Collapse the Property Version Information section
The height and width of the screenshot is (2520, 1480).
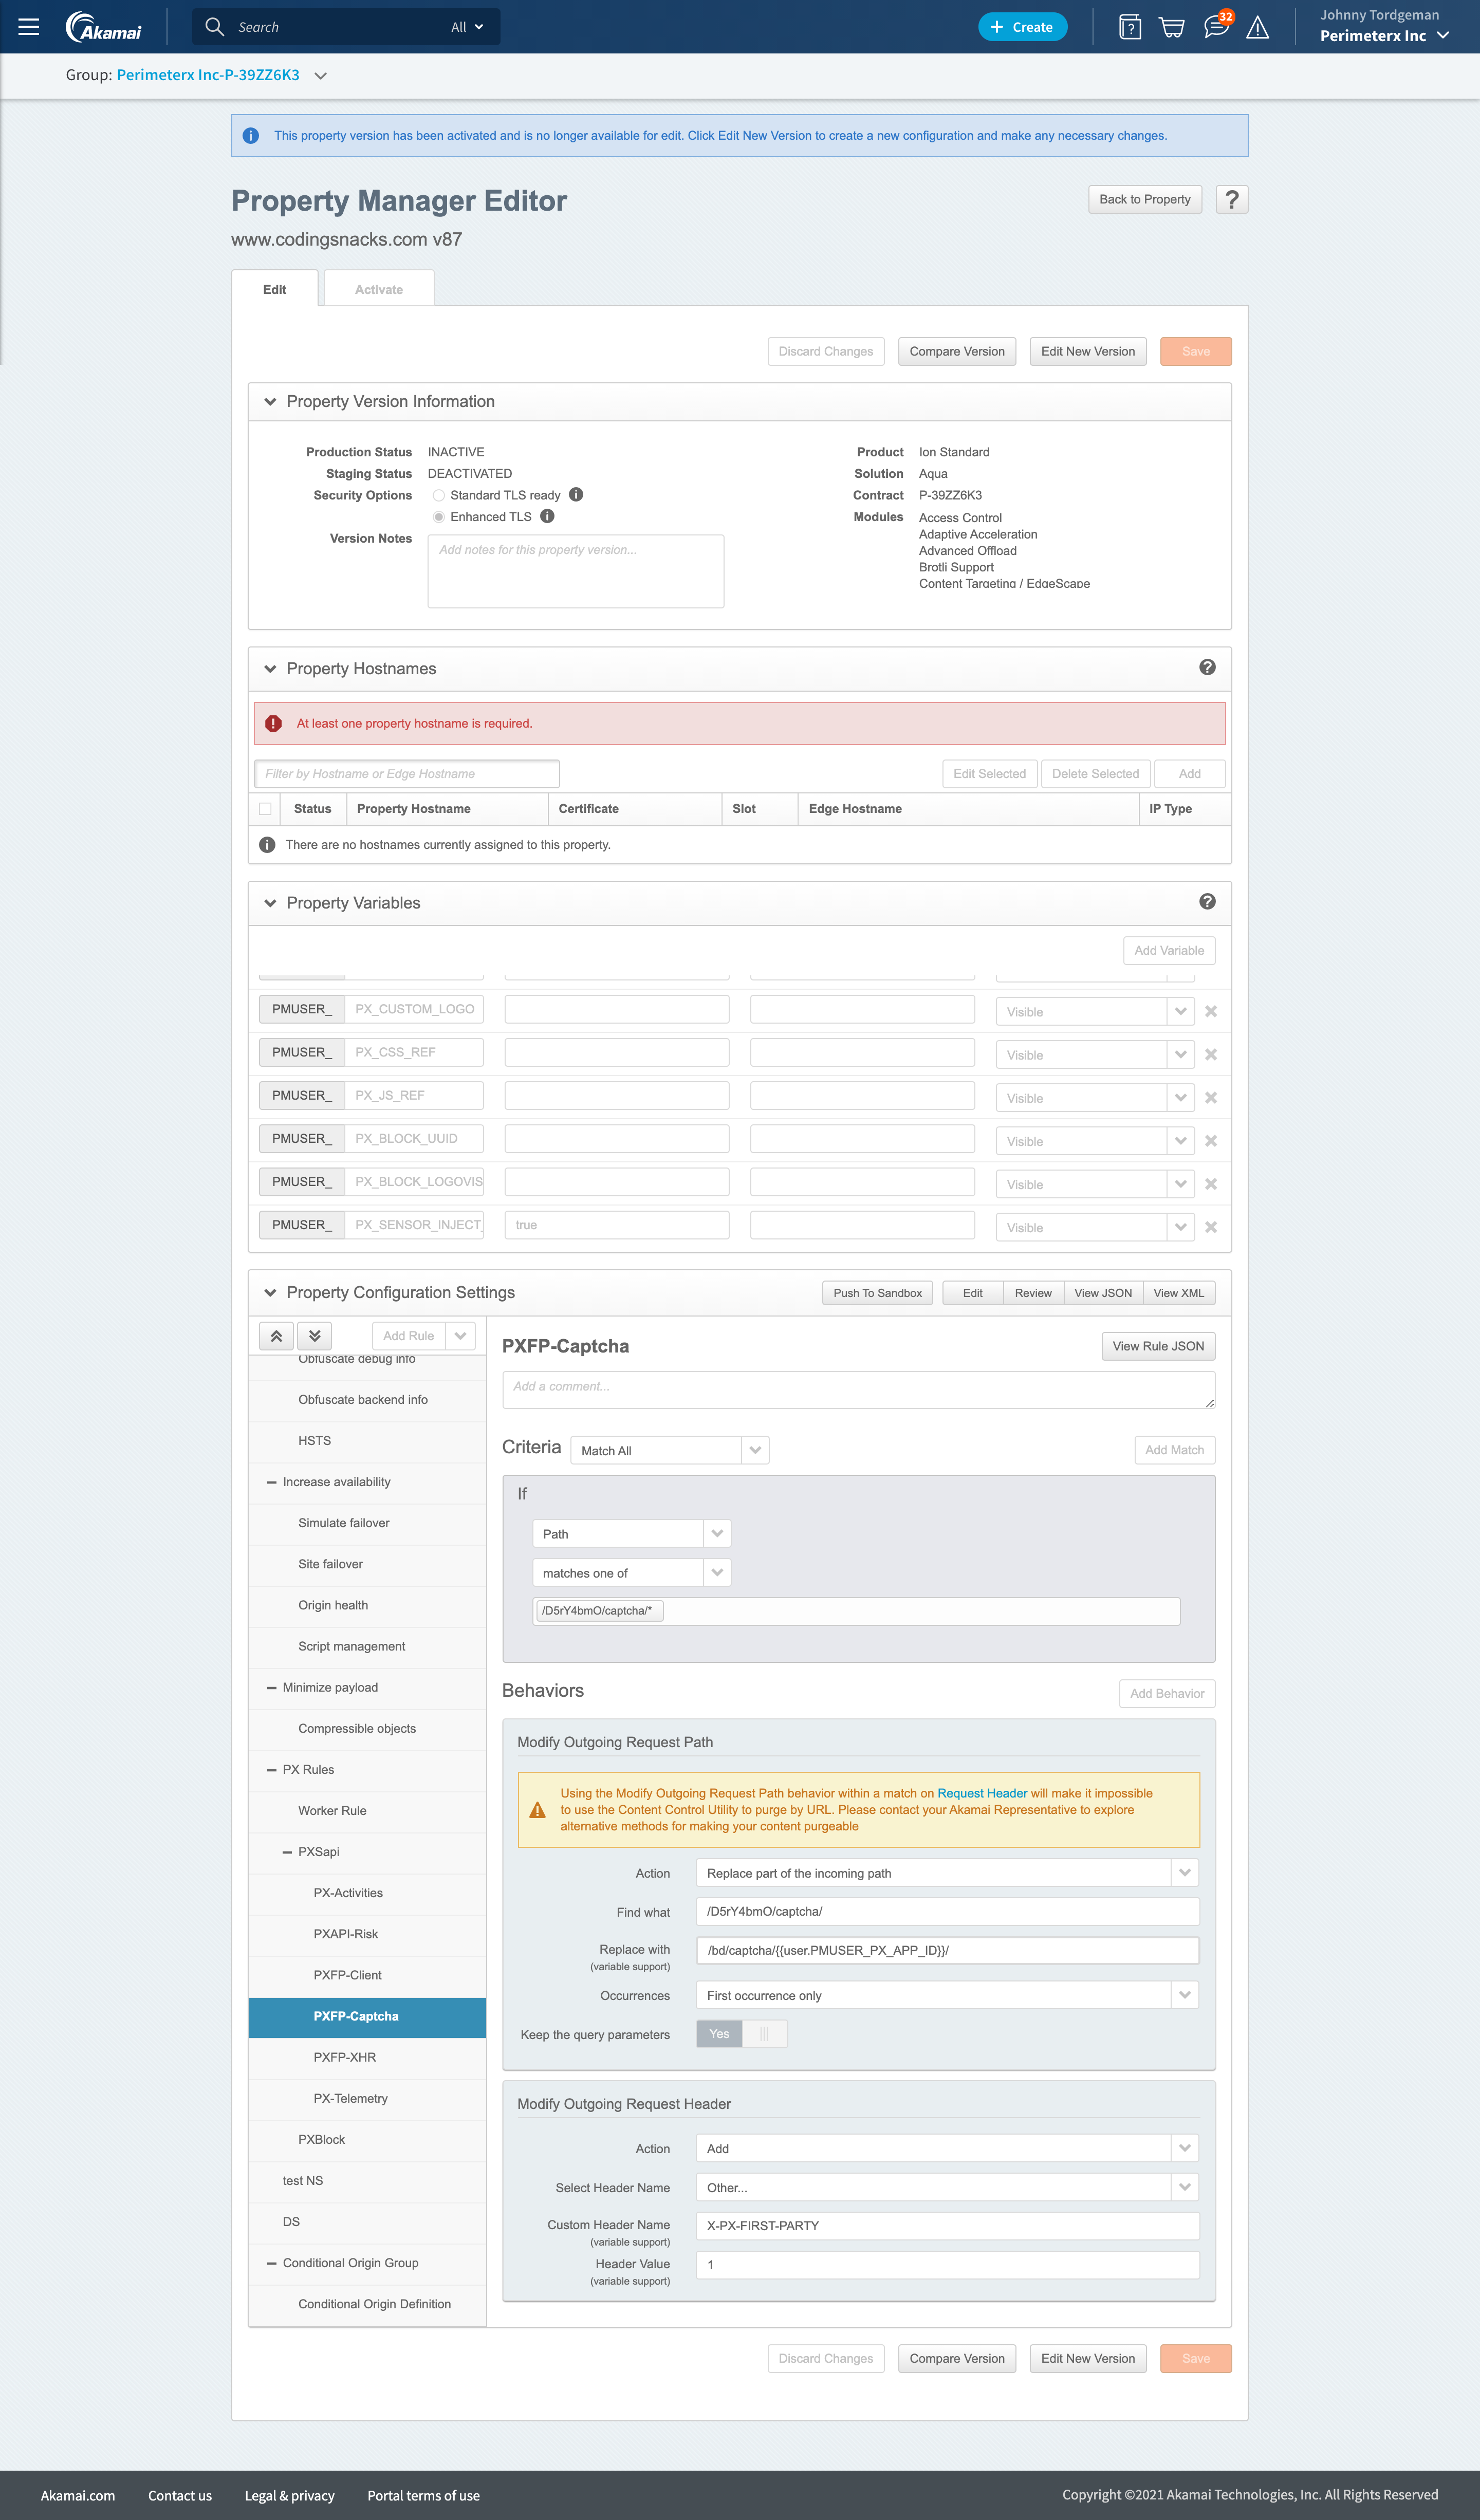tap(270, 401)
